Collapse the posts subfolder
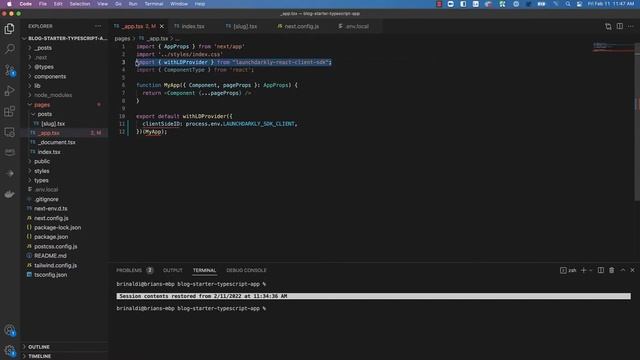The image size is (640, 360). coord(44,114)
